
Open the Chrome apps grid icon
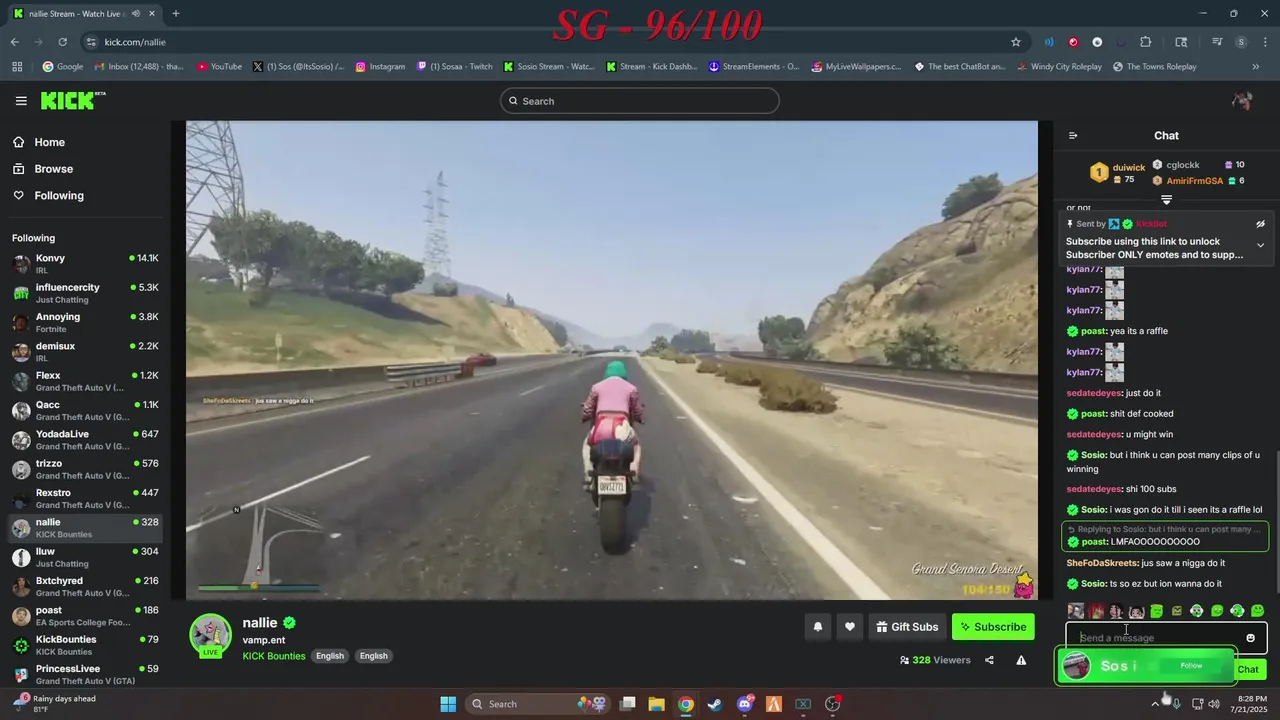(x=17, y=67)
